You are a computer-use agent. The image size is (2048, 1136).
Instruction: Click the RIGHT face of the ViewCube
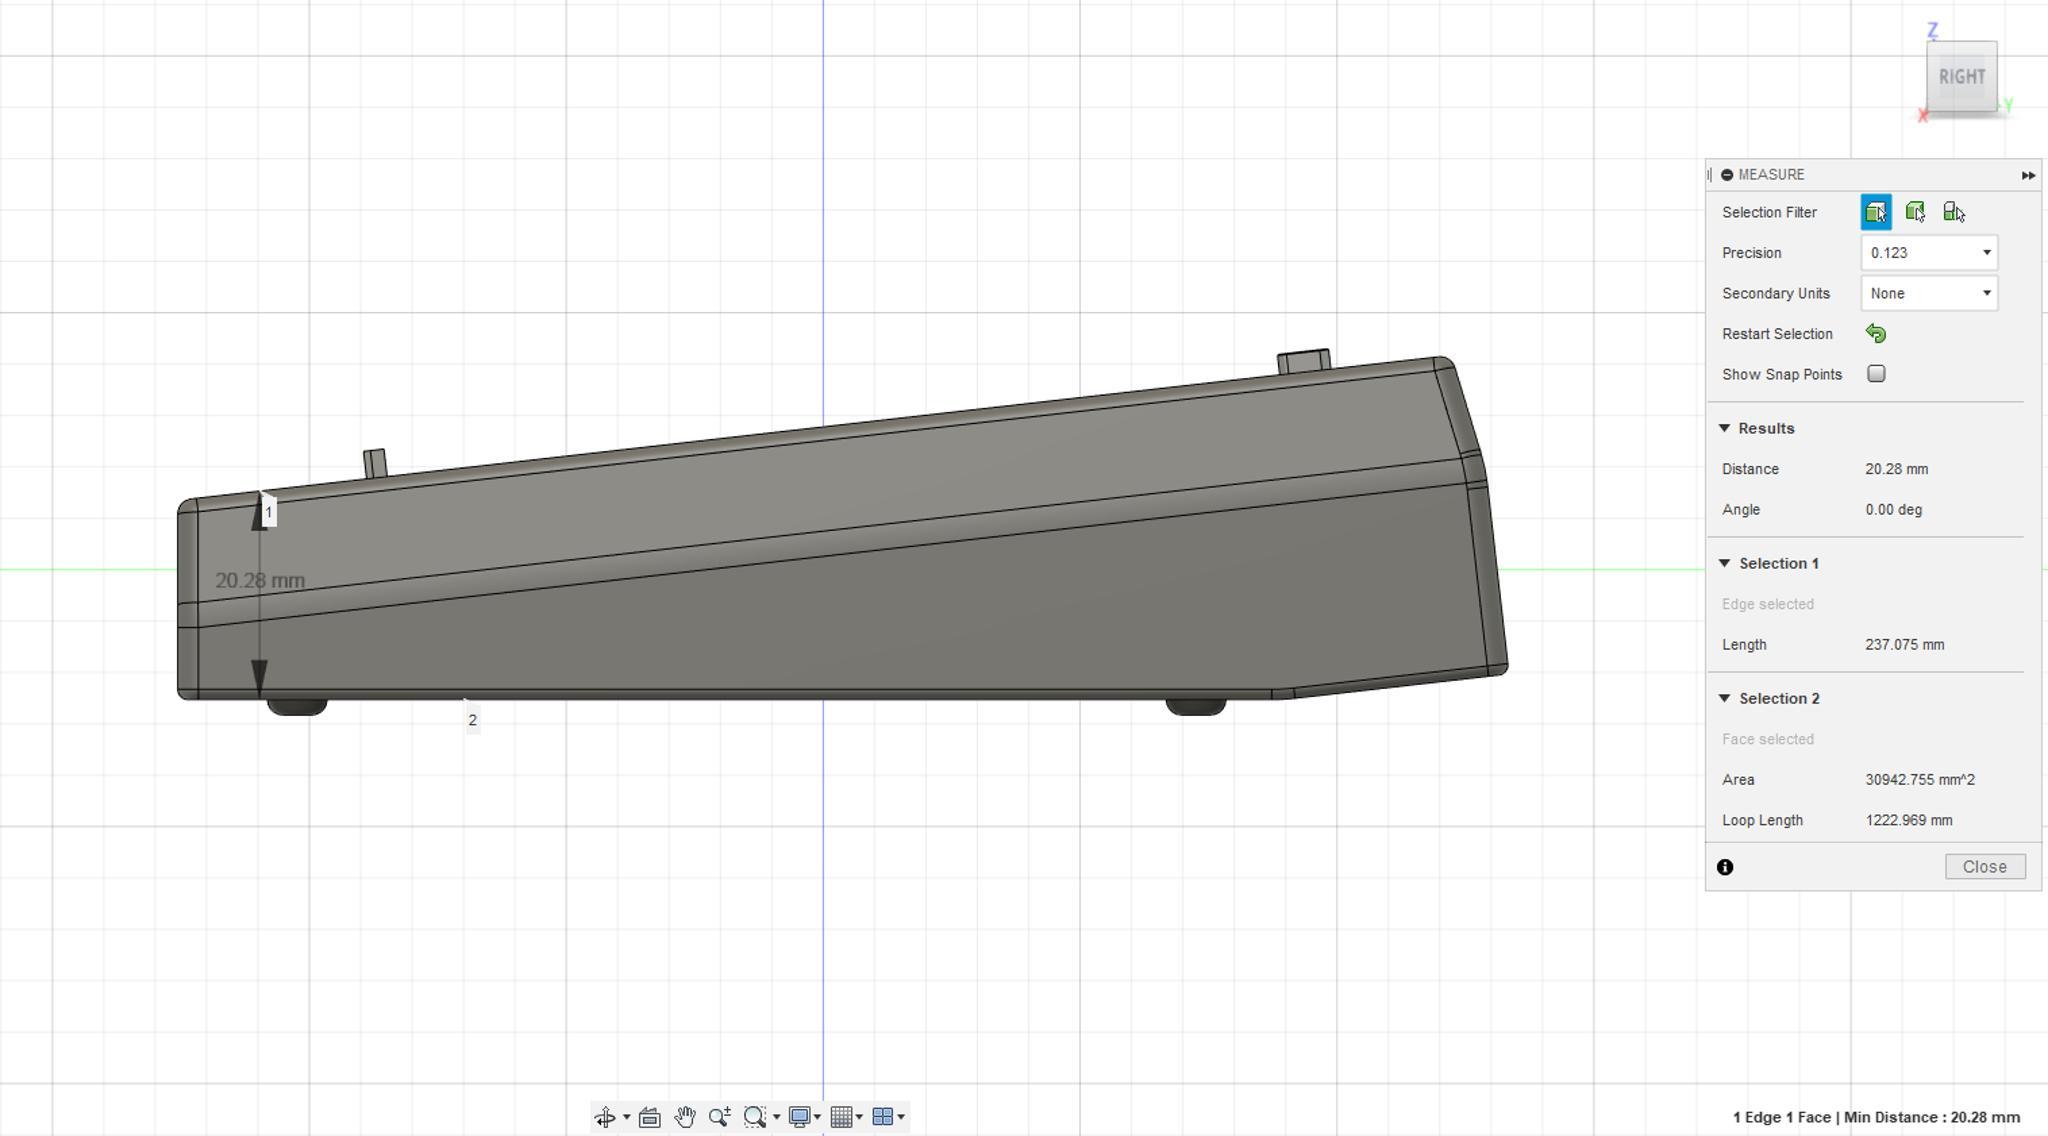(1961, 77)
